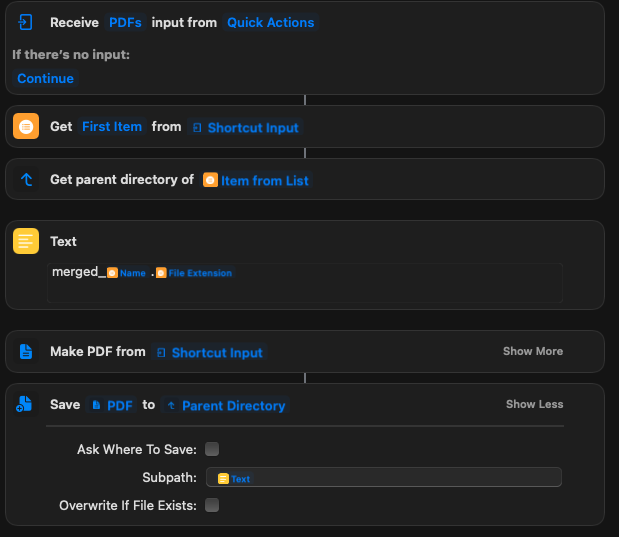Click the yellow Text action icon
Screen dimensions: 619x537
click(x=26, y=241)
